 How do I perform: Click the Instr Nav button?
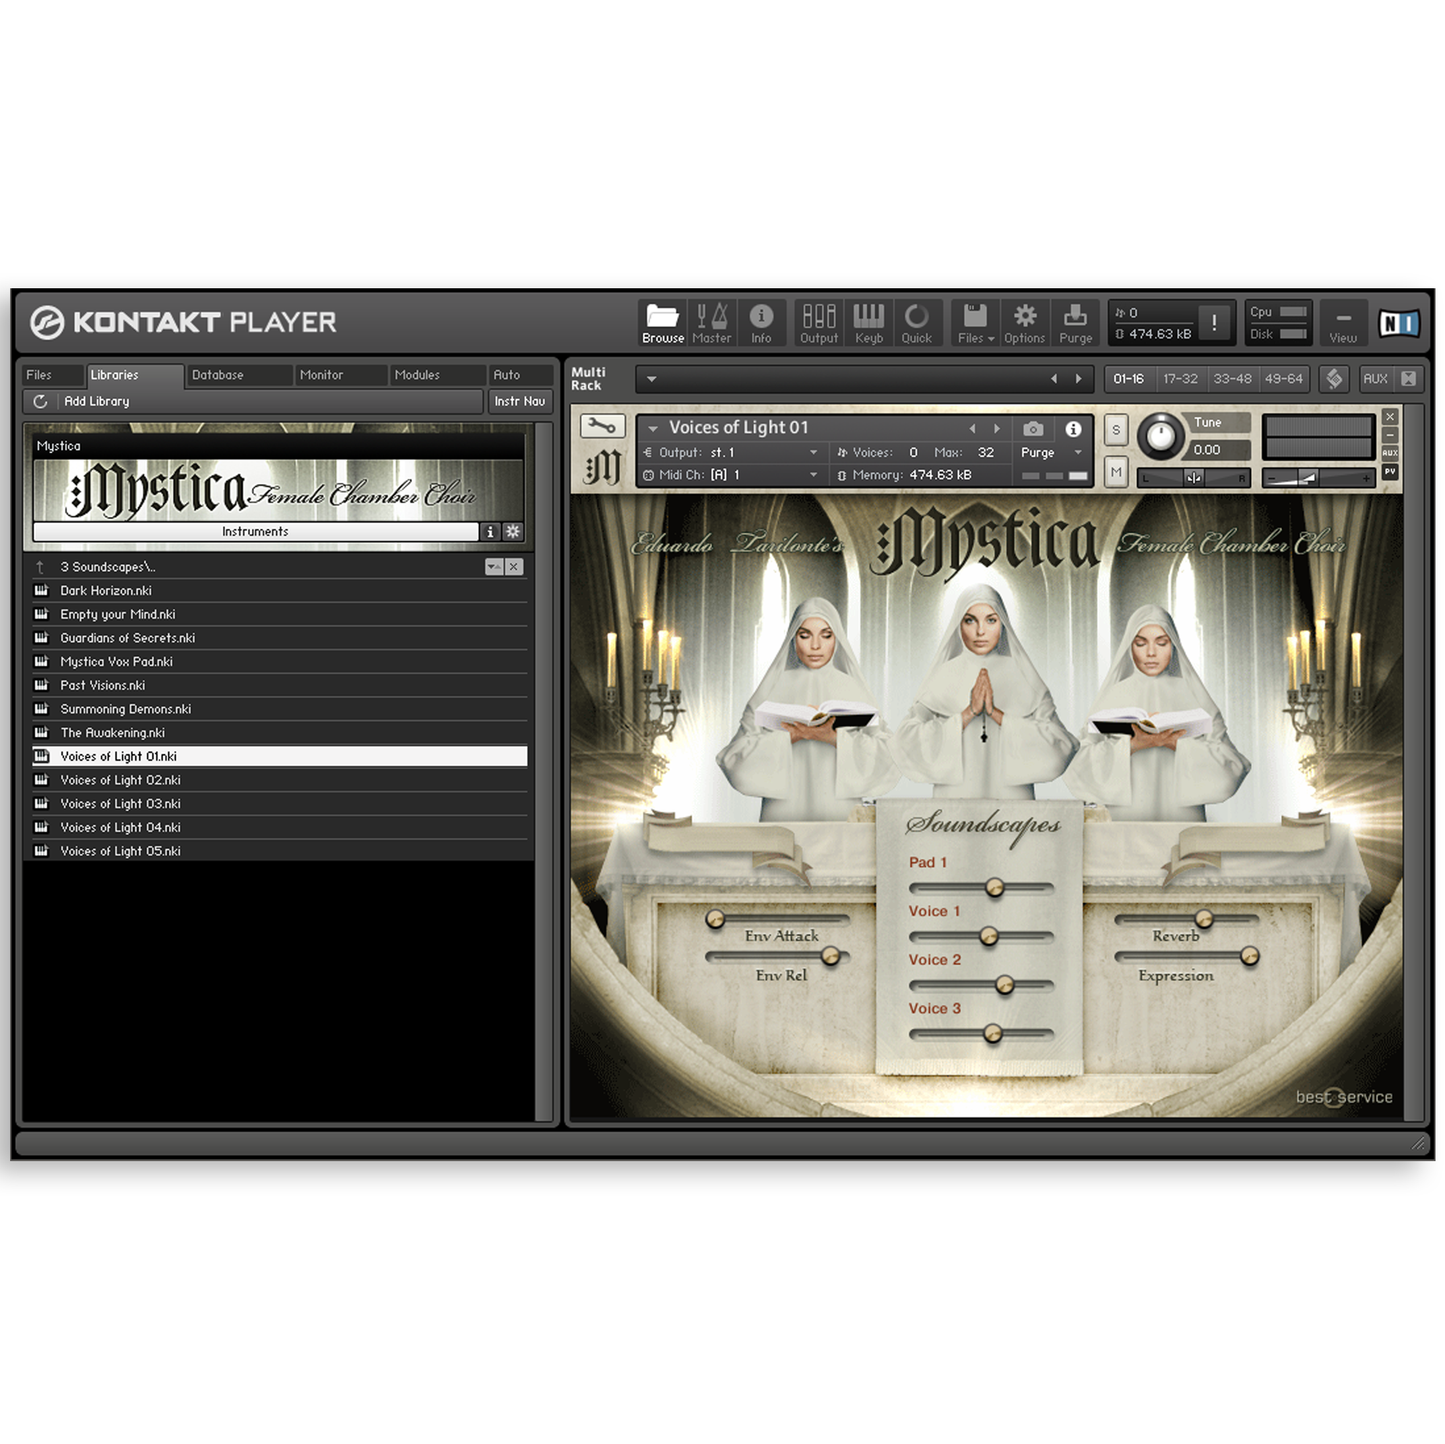click(519, 401)
